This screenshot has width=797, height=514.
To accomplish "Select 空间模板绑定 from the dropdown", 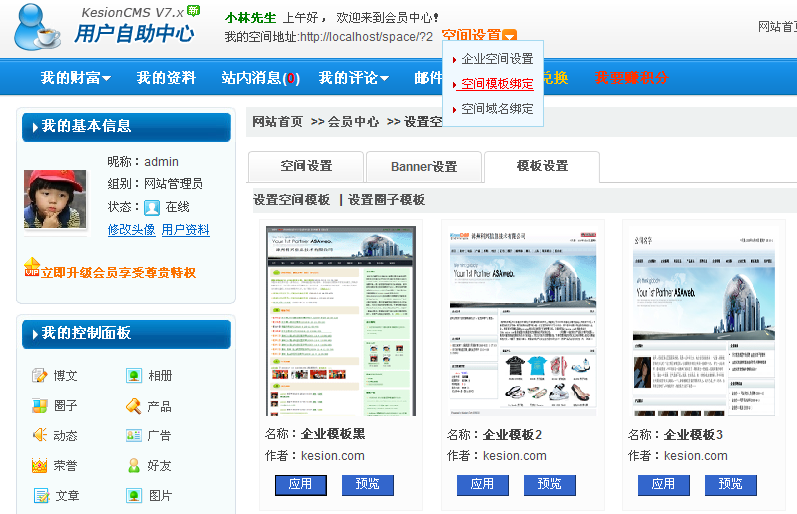I will 497,84.
